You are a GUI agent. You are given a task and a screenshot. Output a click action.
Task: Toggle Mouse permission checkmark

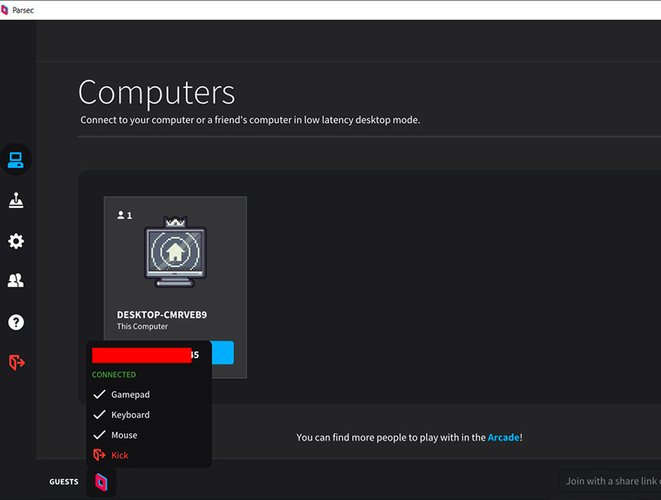(x=99, y=435)
